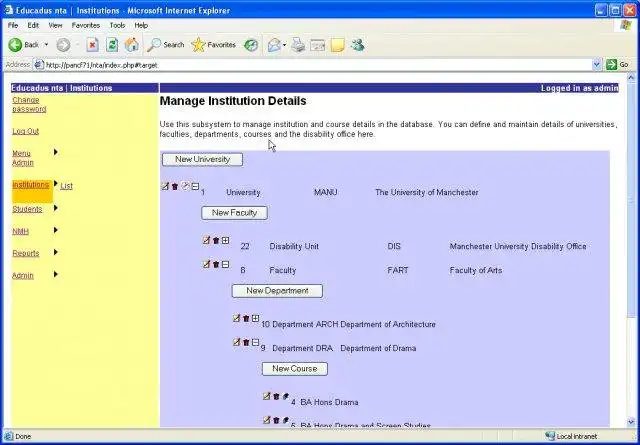Go to the Home page icon

pos(131,45)
